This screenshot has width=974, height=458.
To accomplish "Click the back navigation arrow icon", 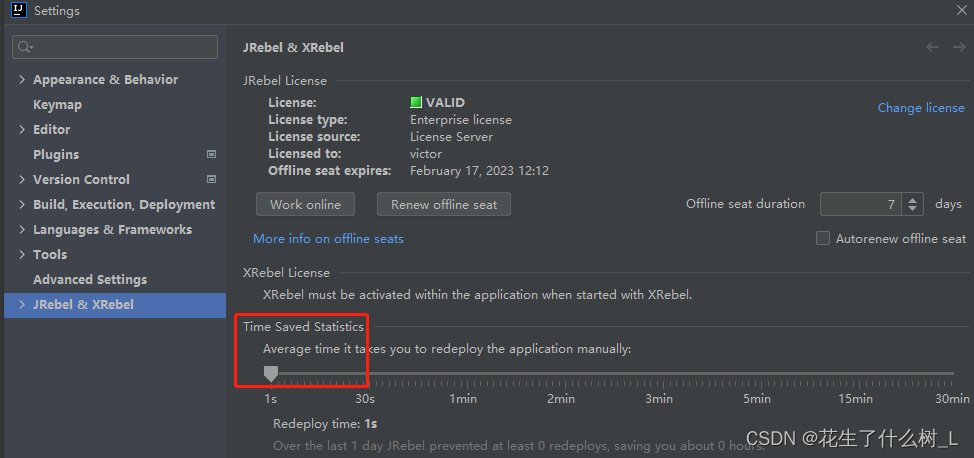I will (932, 47).
